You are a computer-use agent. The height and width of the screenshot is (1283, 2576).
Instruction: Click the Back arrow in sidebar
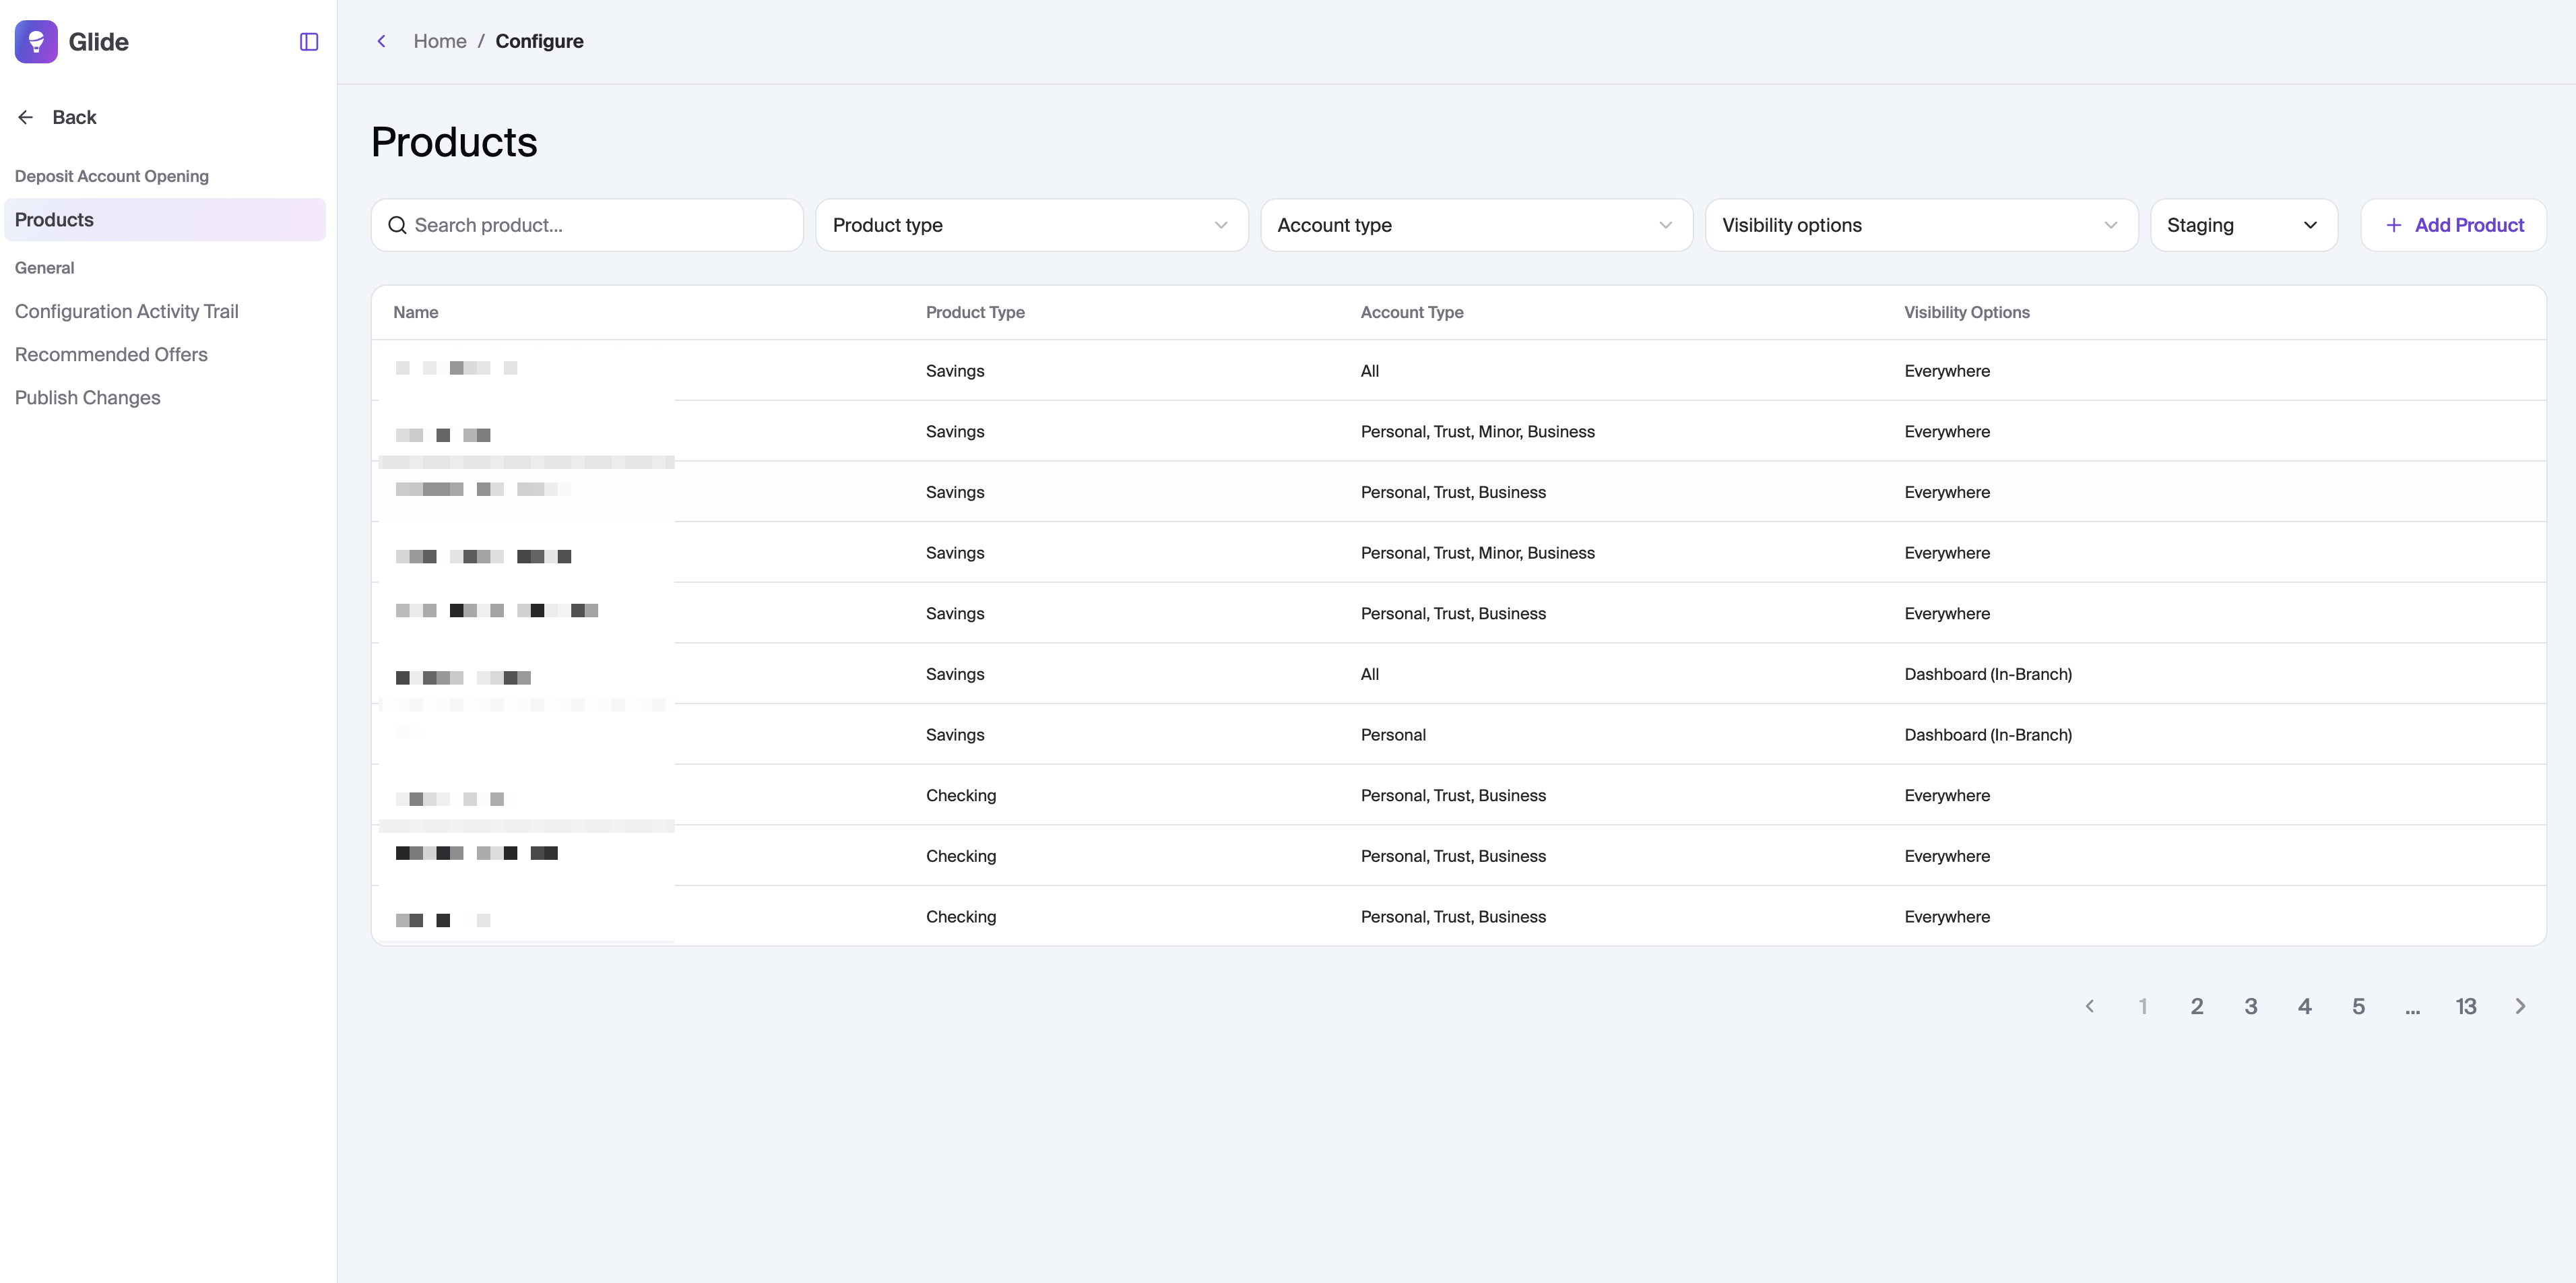(x=26, y=117)
